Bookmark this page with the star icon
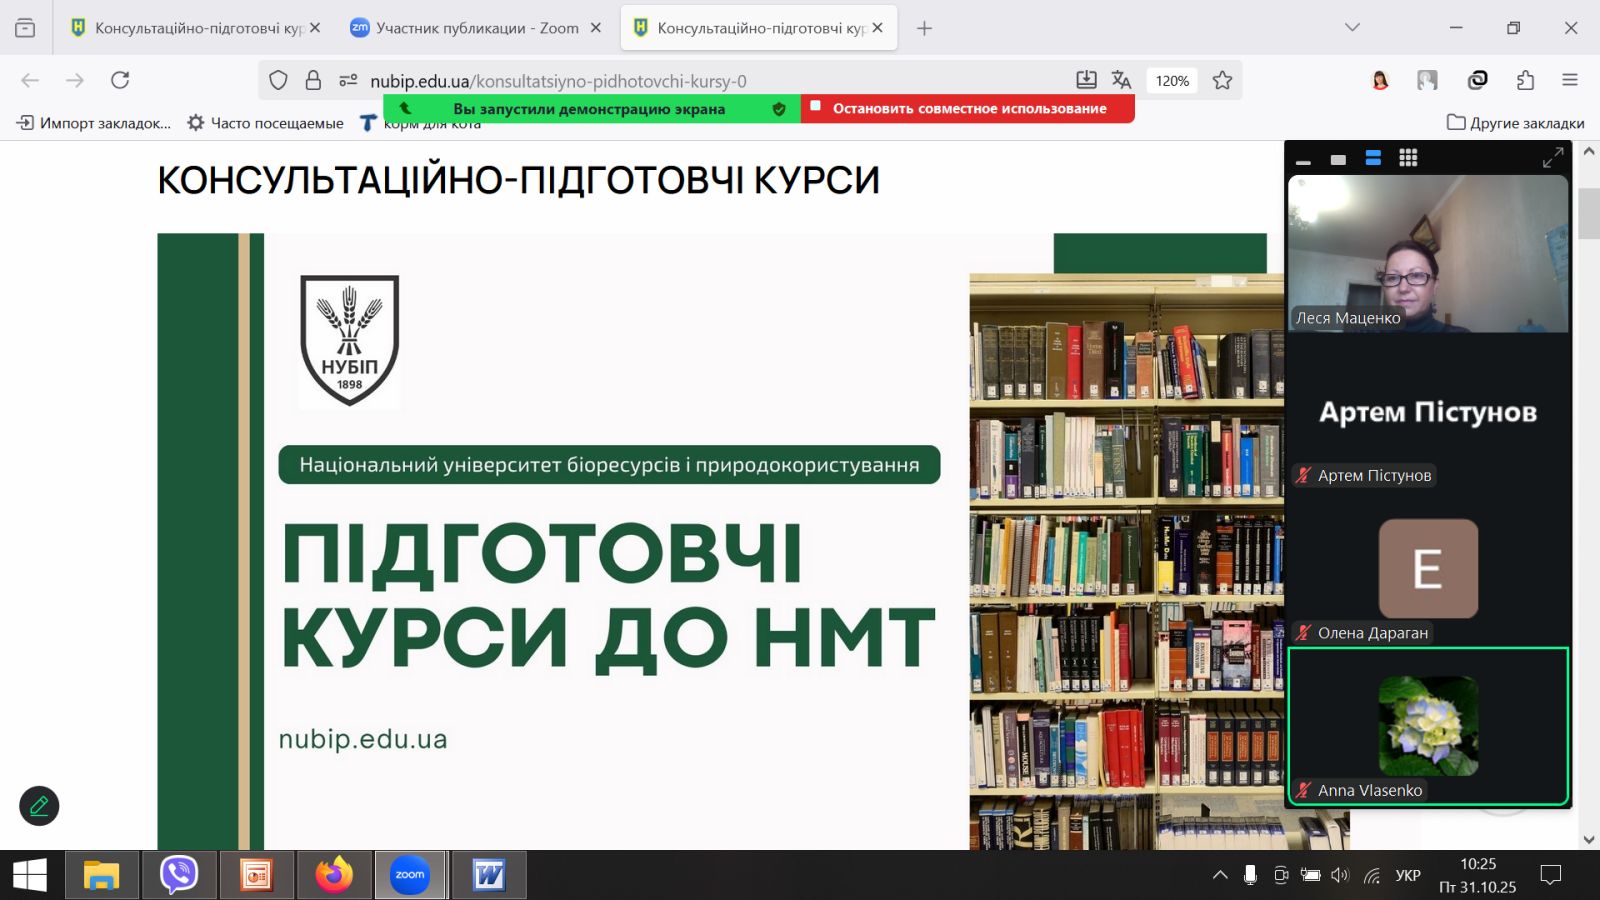Viewport: 1600px width, 900px height. coord(1222,80)
